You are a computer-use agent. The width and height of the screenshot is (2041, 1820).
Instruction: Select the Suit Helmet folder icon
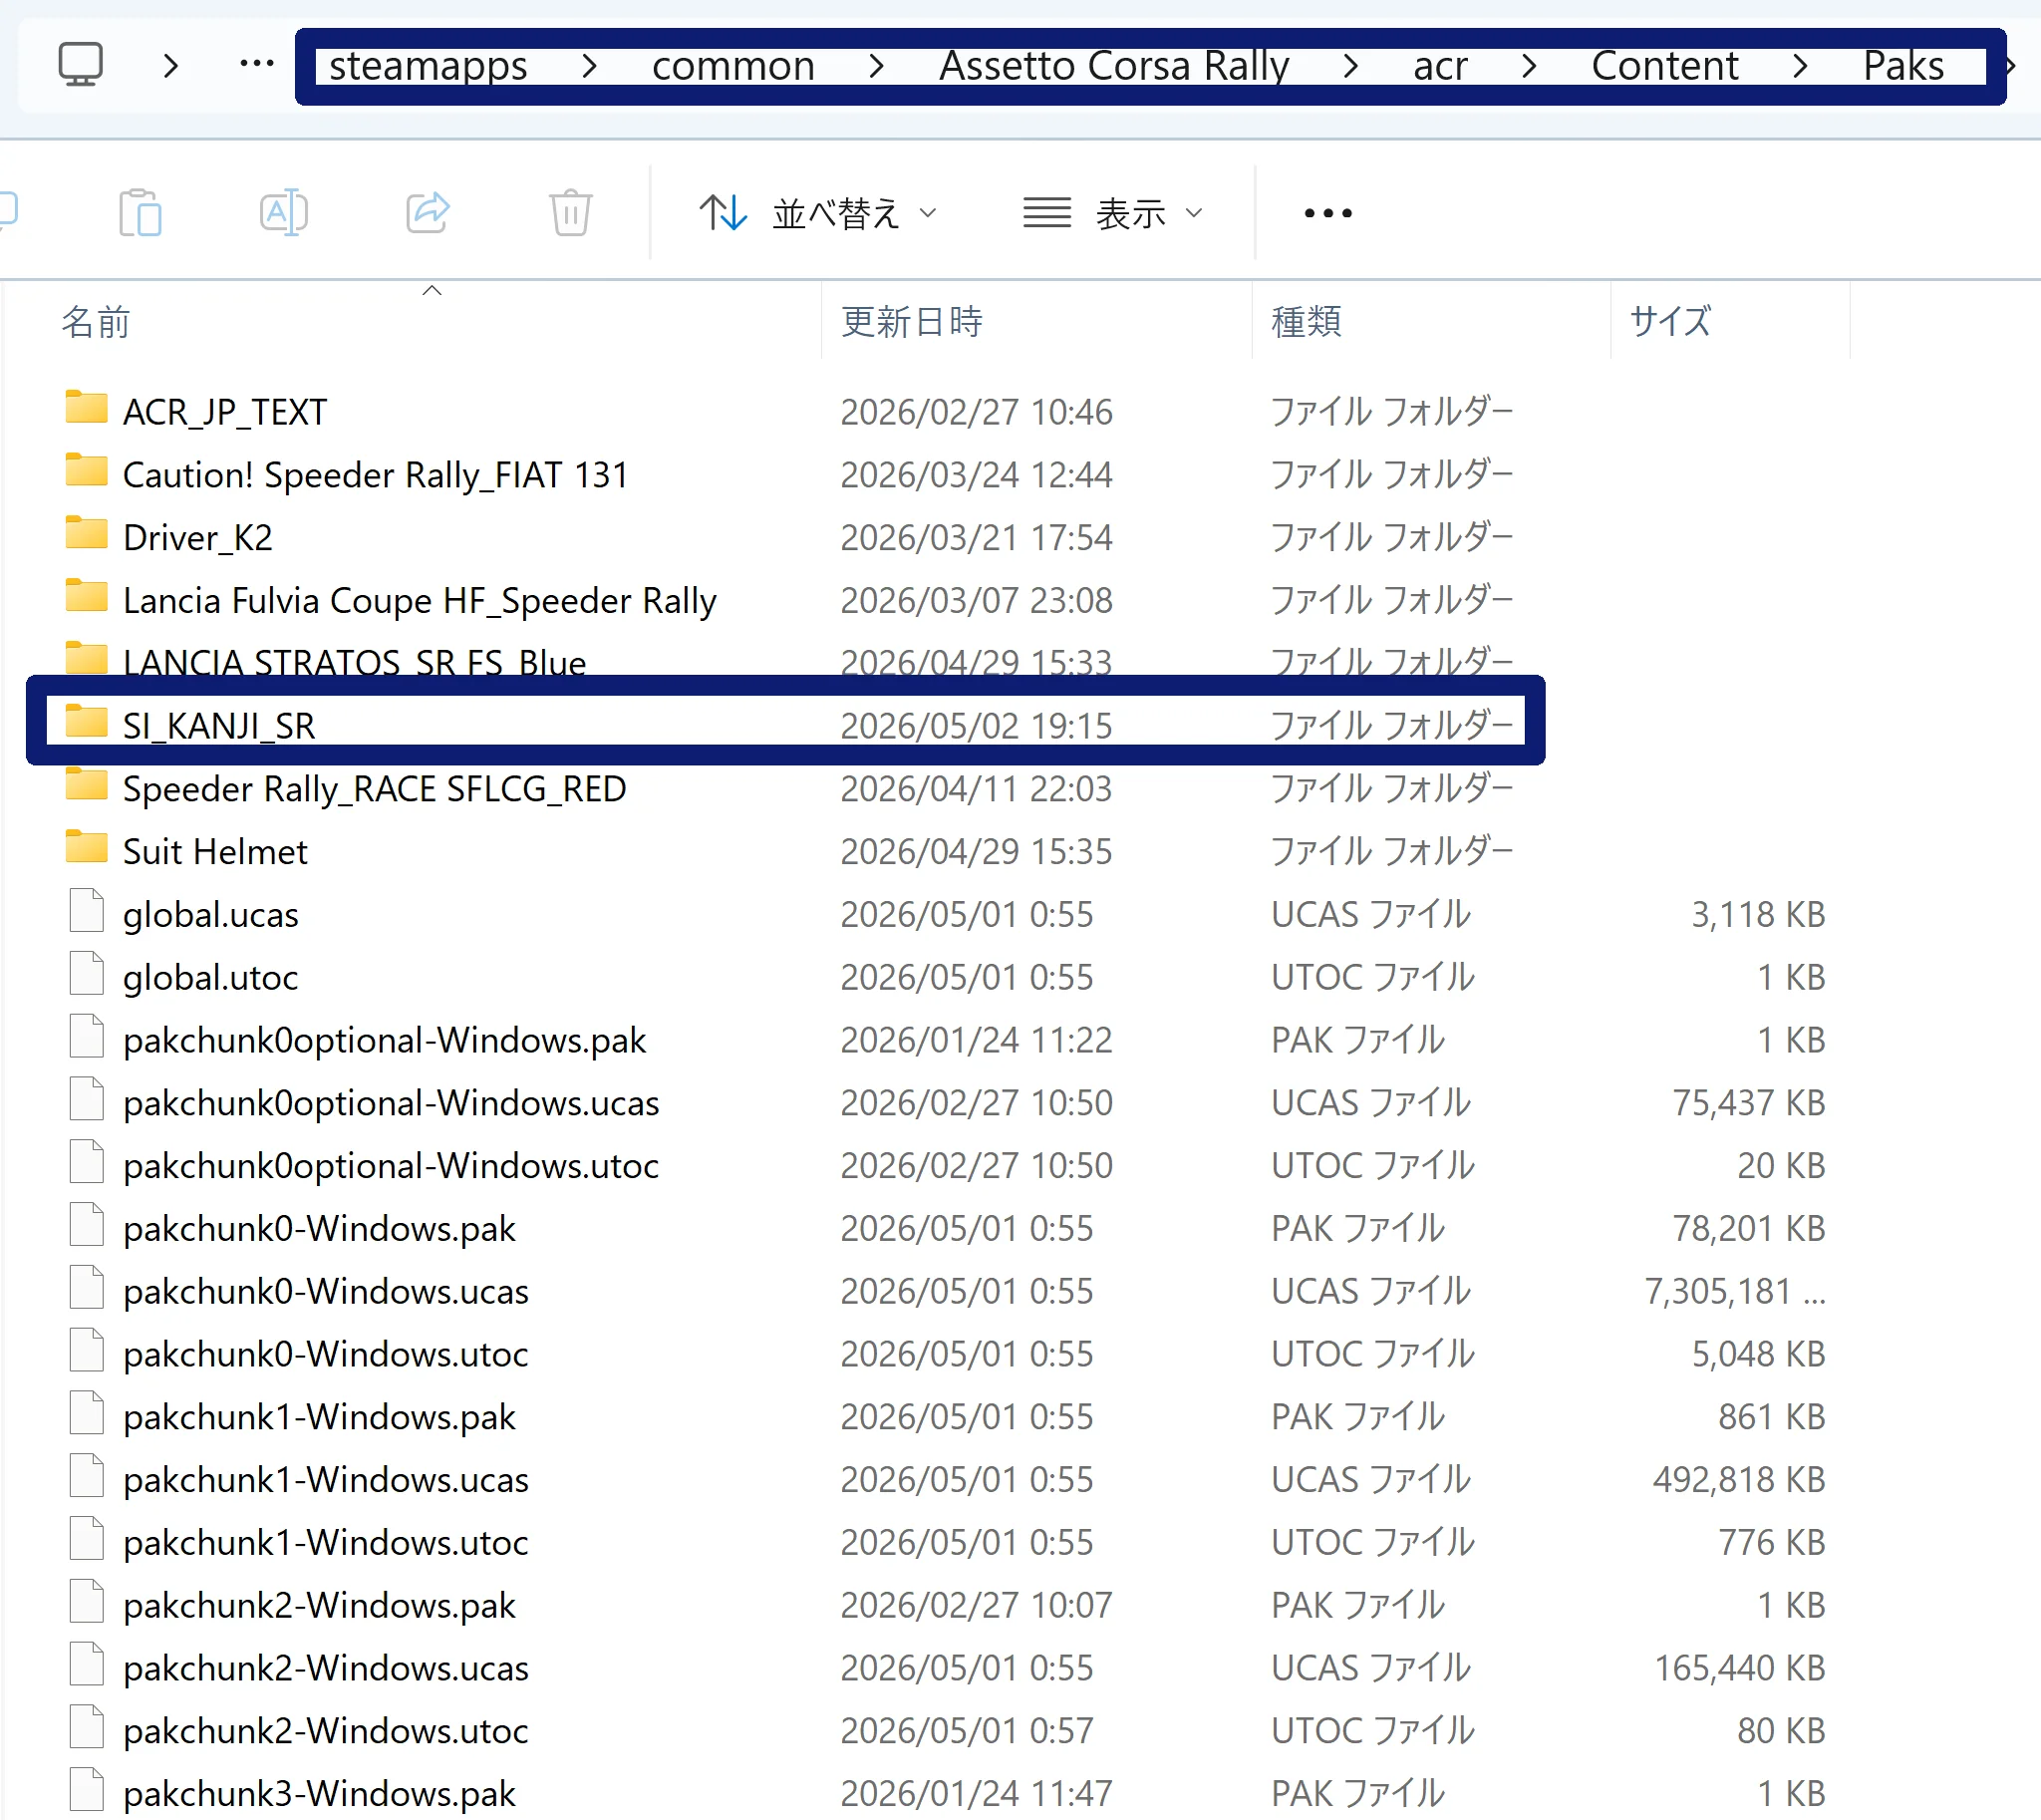[x=86, y=848]
